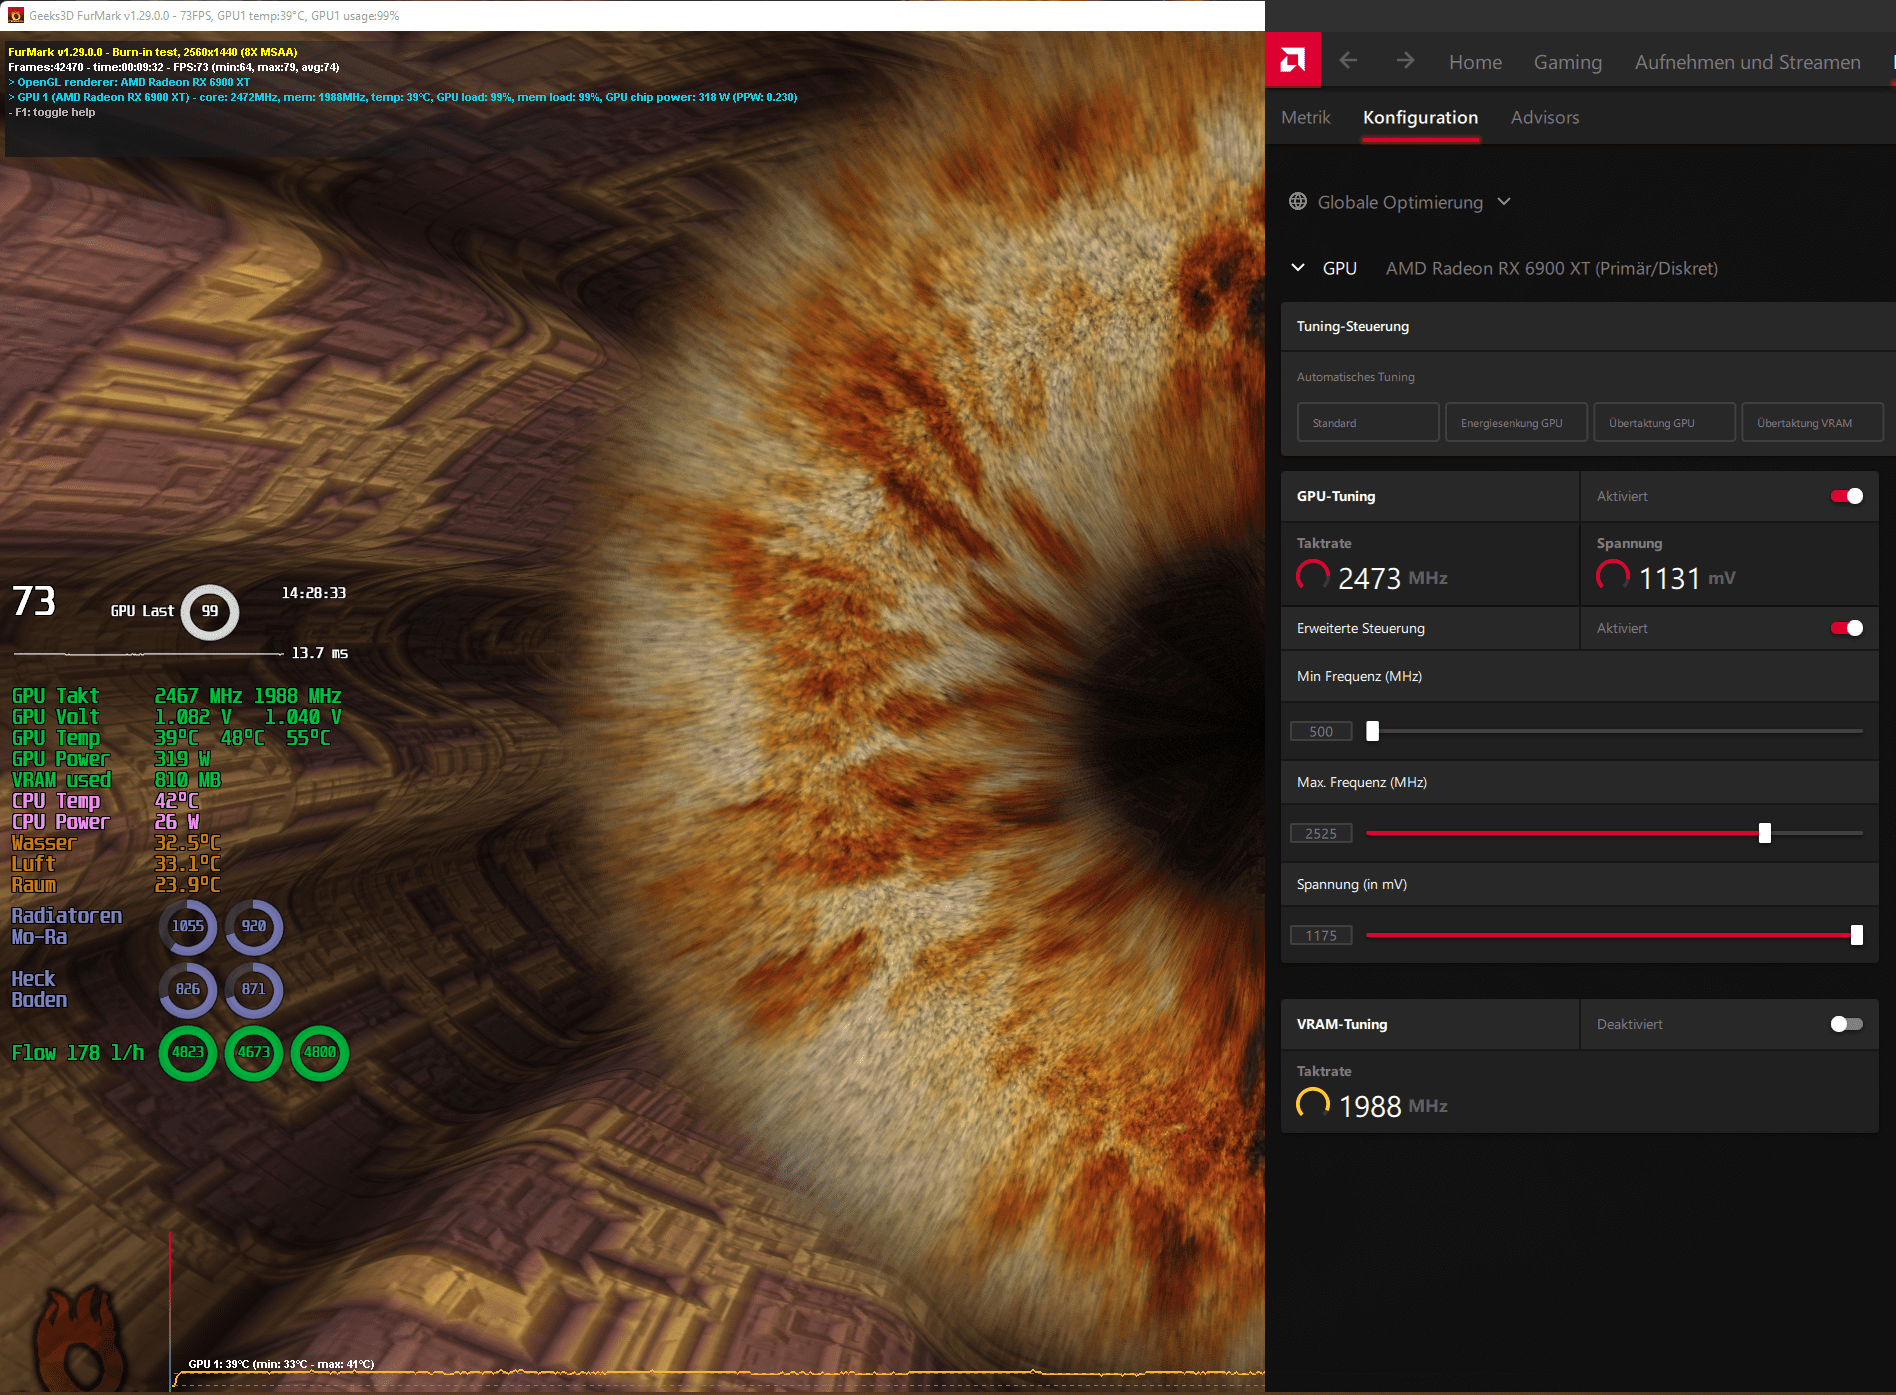Viewport: 1896px width, 1395px height.
Task: Click the Min Frequenz slider handle
Action: (x=1372, y=731)
